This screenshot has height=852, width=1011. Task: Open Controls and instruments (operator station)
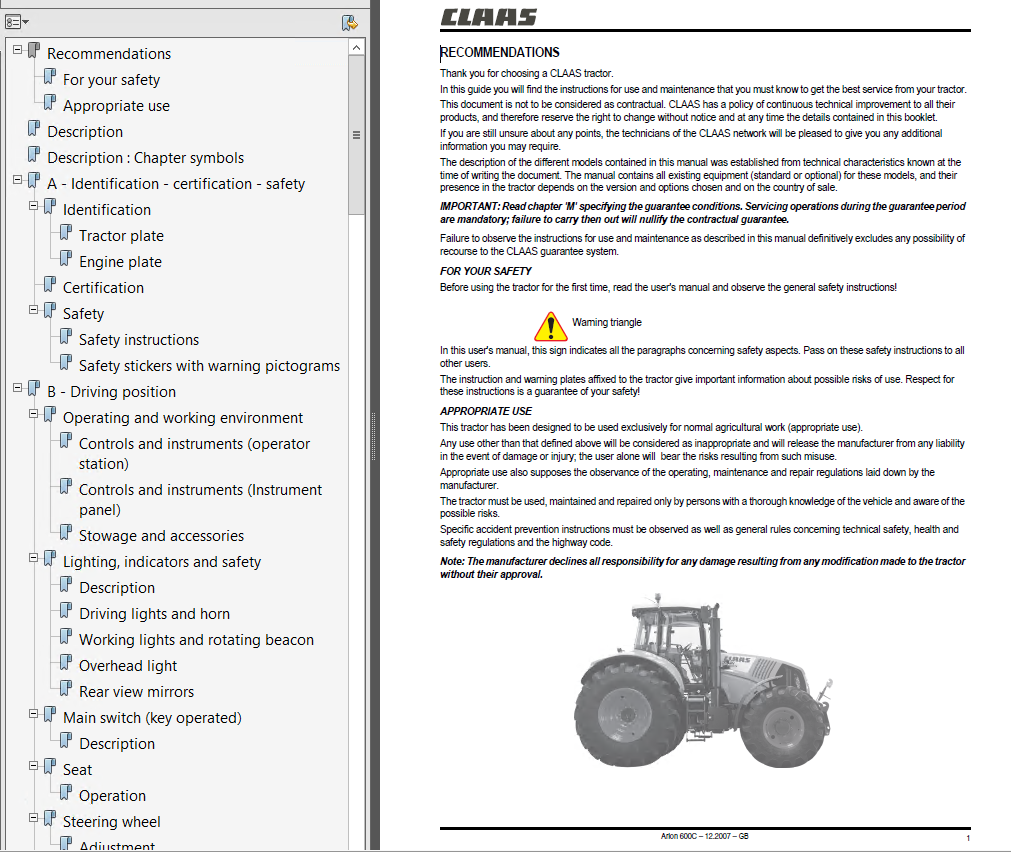194,453
